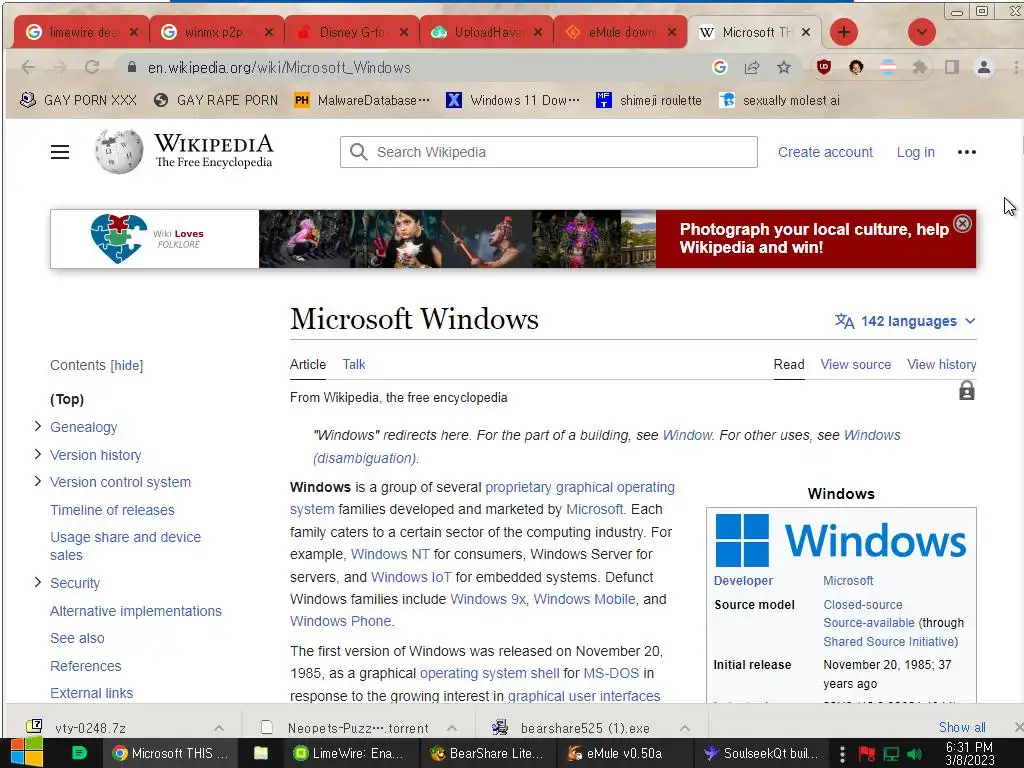Toggle the browser side panel icon
Viewport: 1024px width, 768px height.
pyautogui.click(x=952, y=67)
